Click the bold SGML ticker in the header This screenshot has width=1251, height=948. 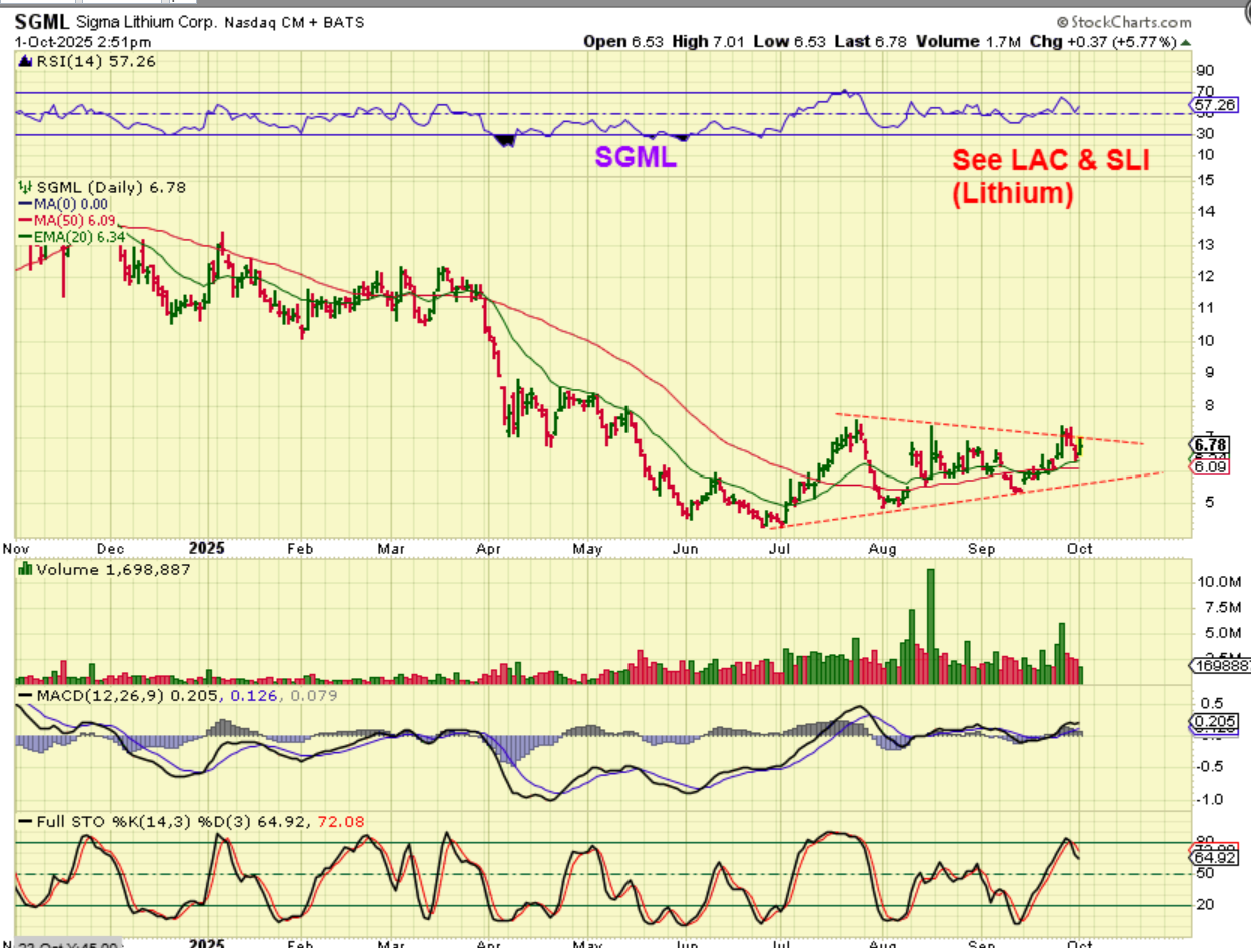pos(40,21)
